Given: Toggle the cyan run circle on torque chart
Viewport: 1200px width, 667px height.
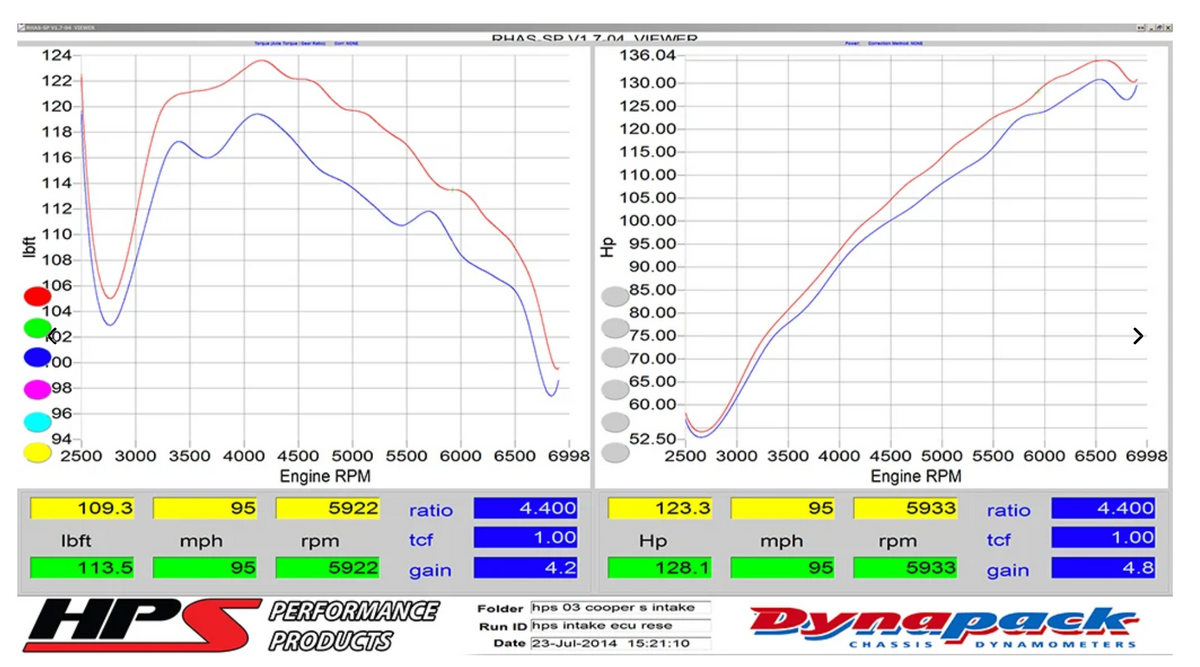Looking at the screenshot, I should point(37,422).
